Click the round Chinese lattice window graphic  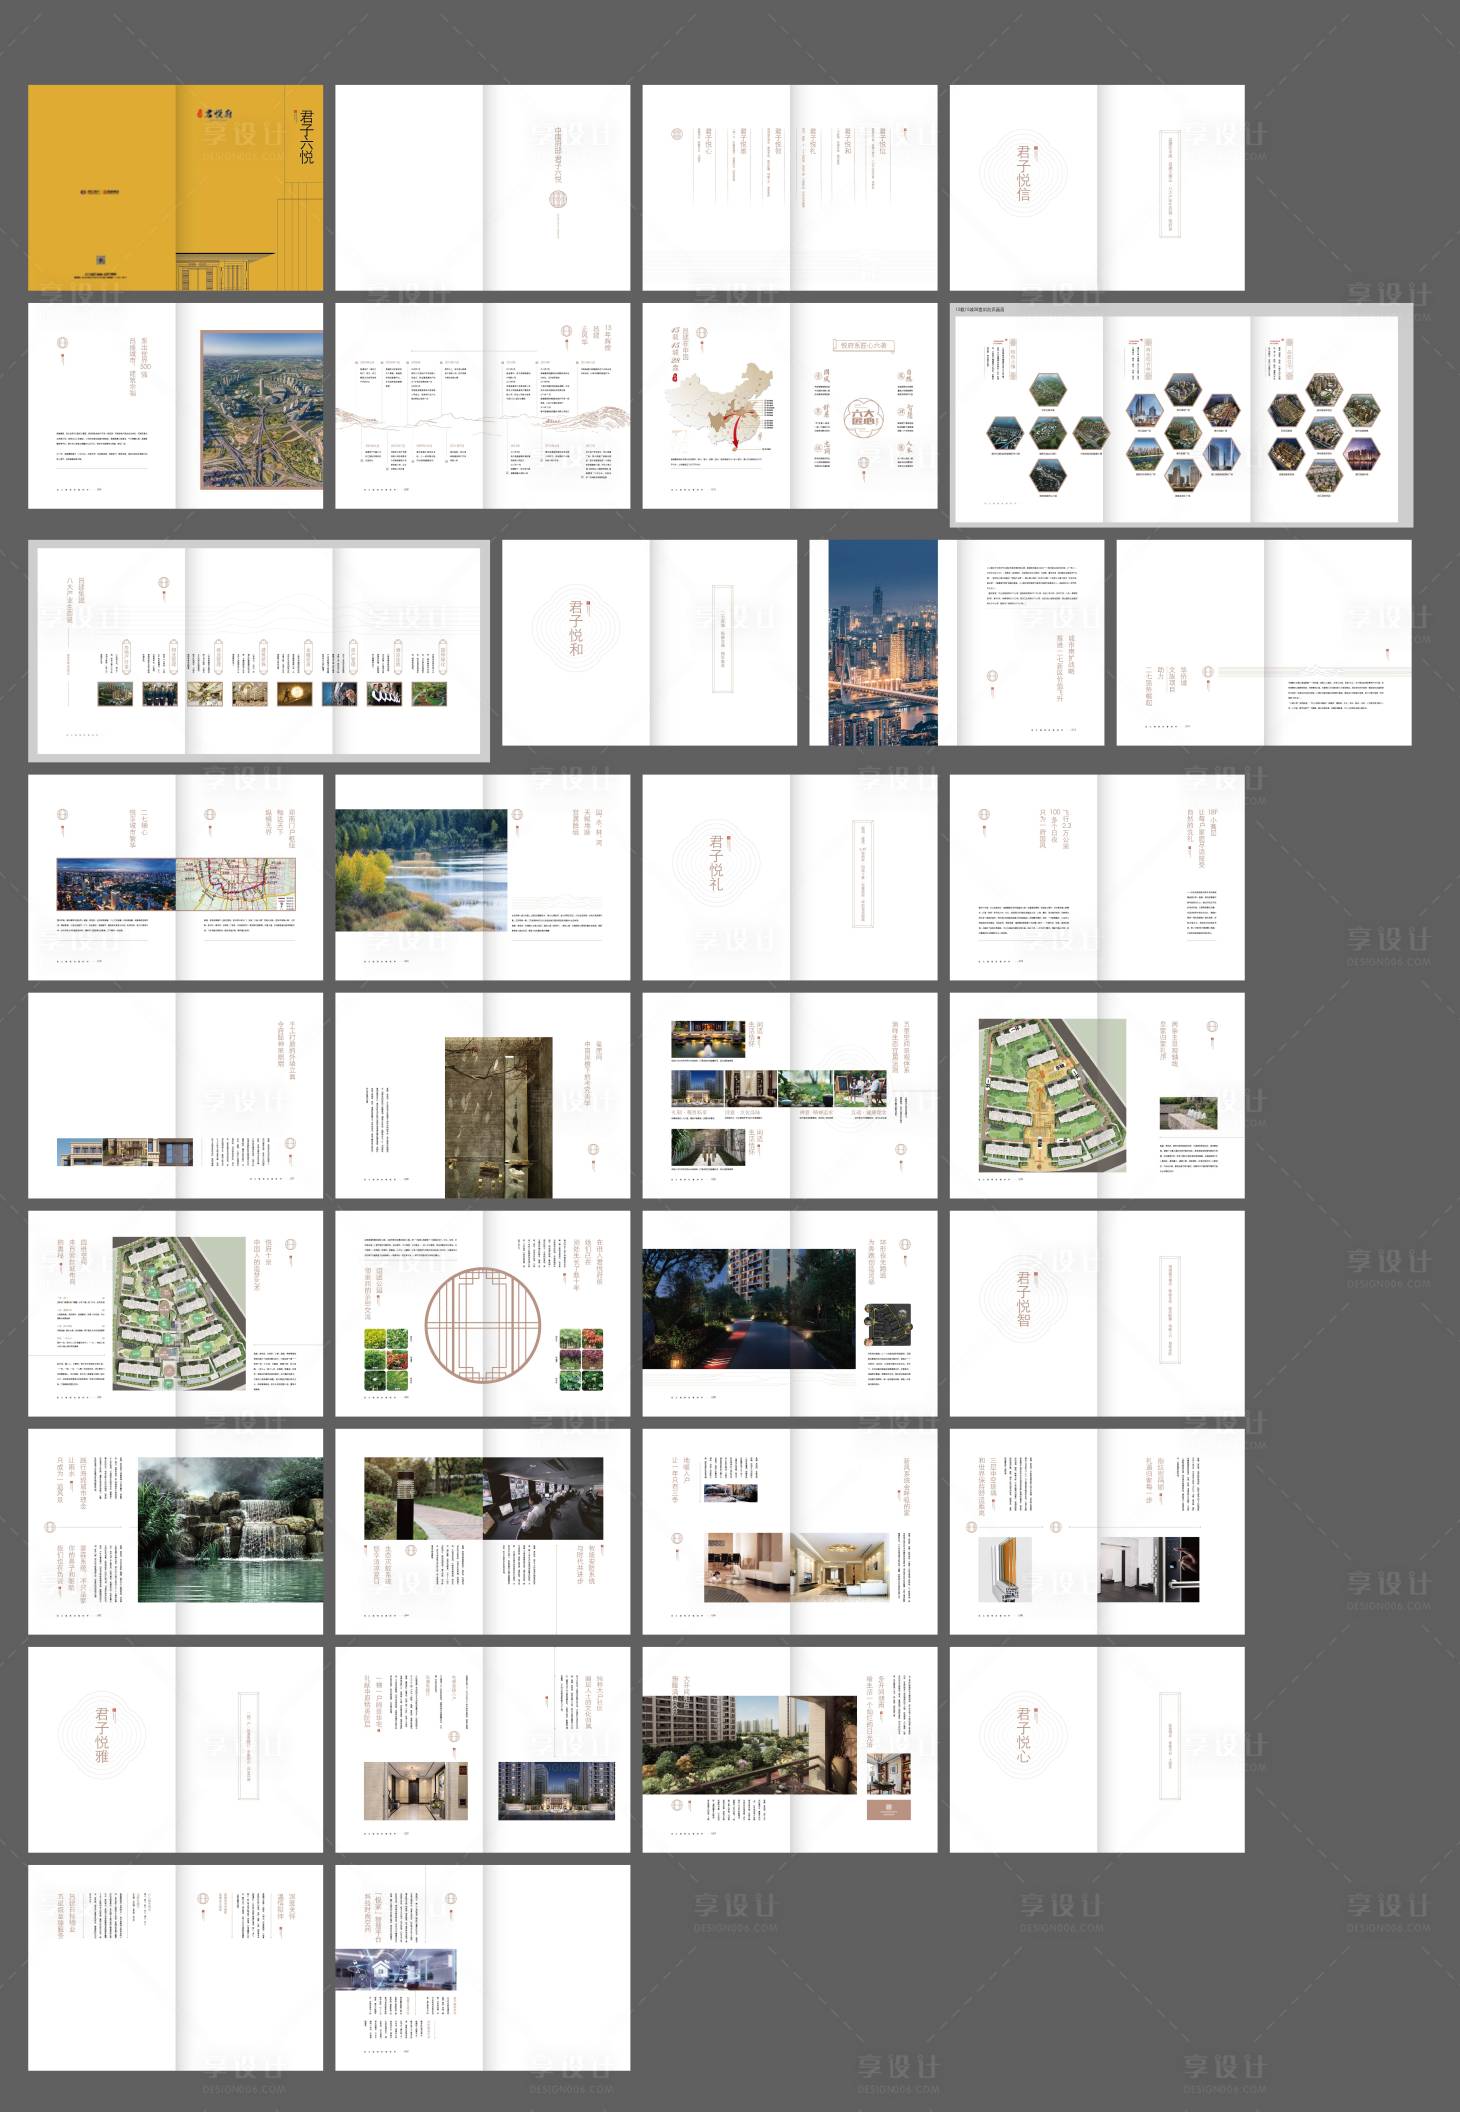tap(482, 1322)
